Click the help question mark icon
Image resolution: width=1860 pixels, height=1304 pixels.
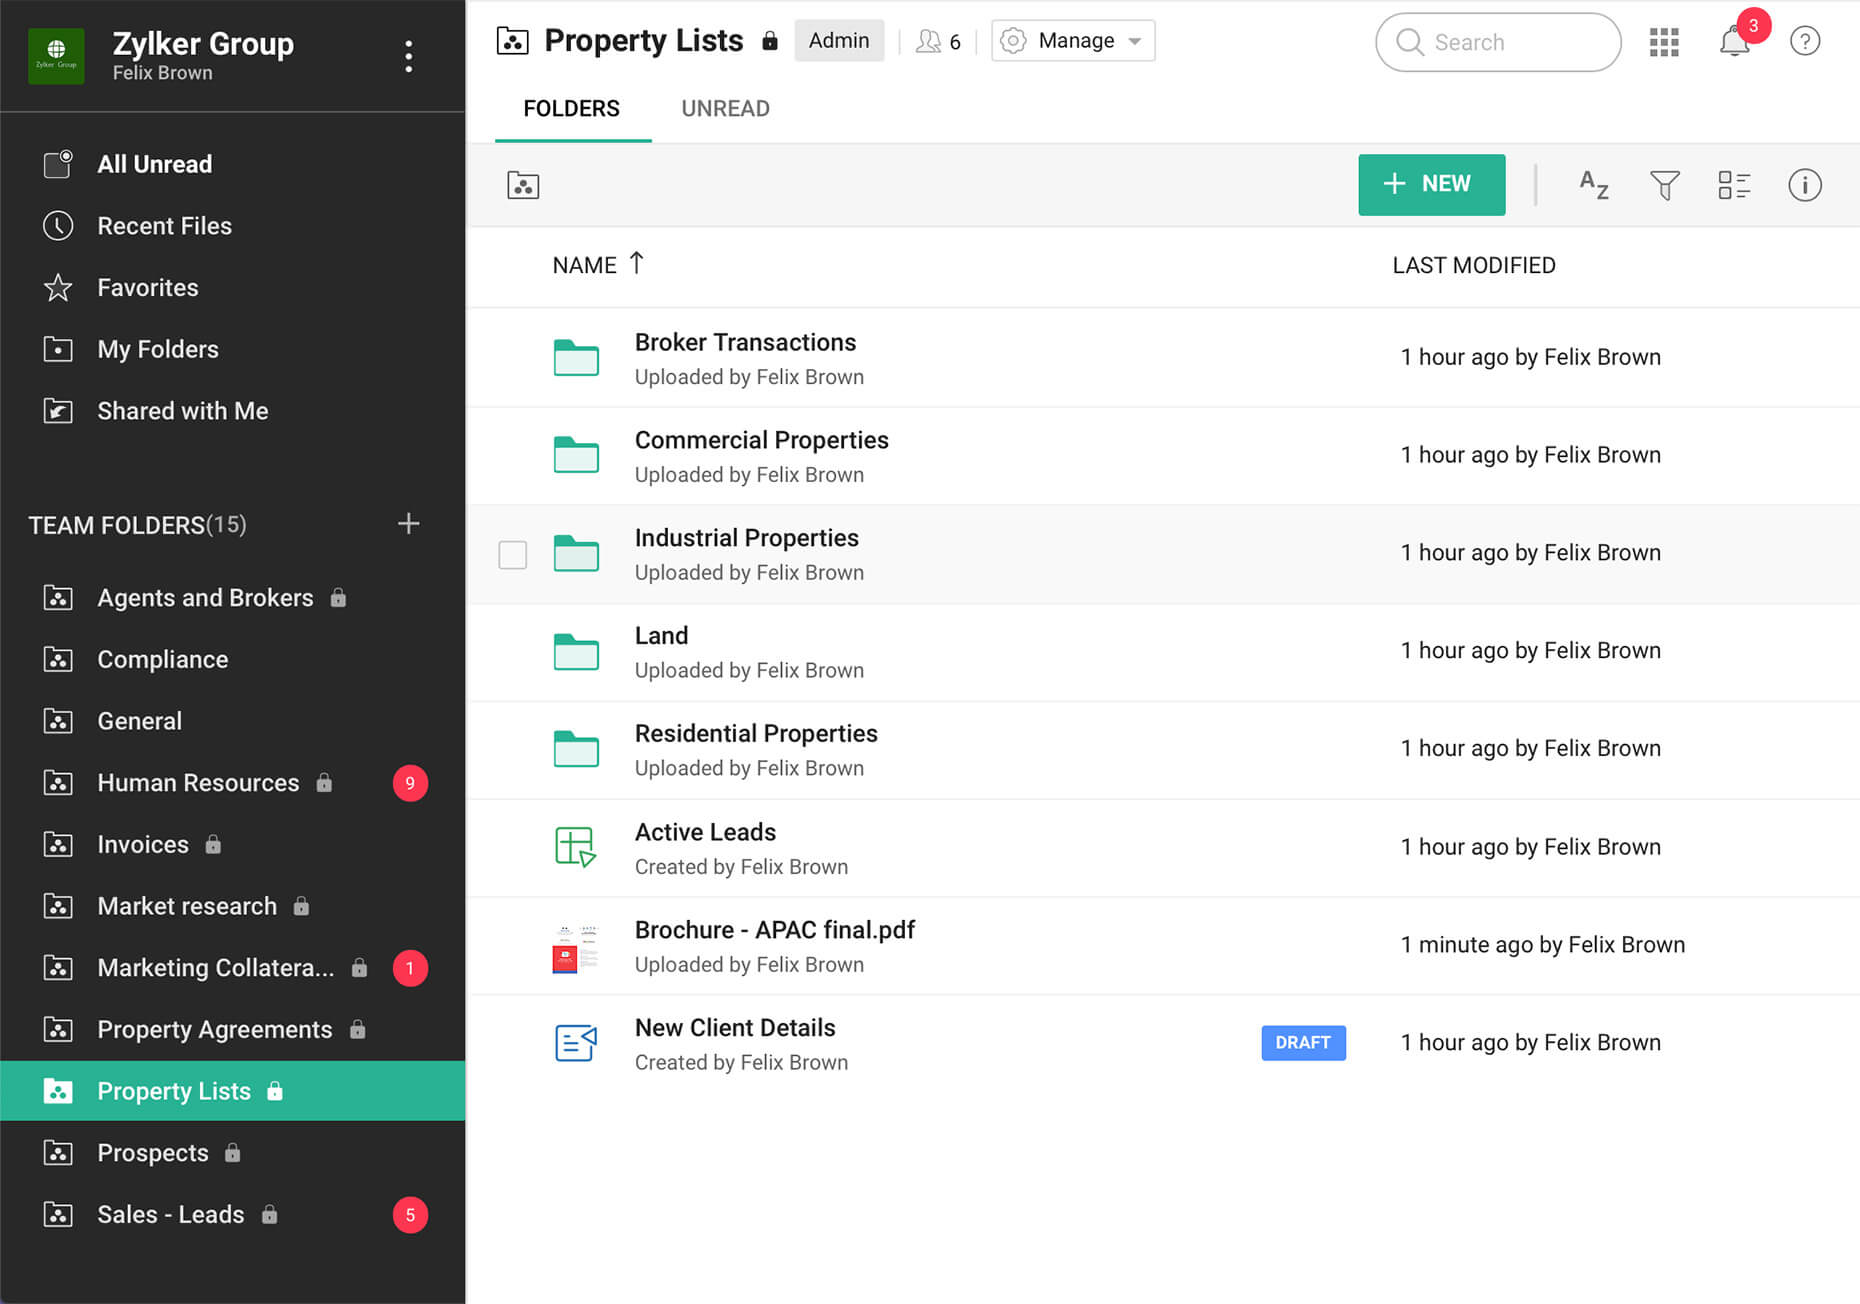1805,42
